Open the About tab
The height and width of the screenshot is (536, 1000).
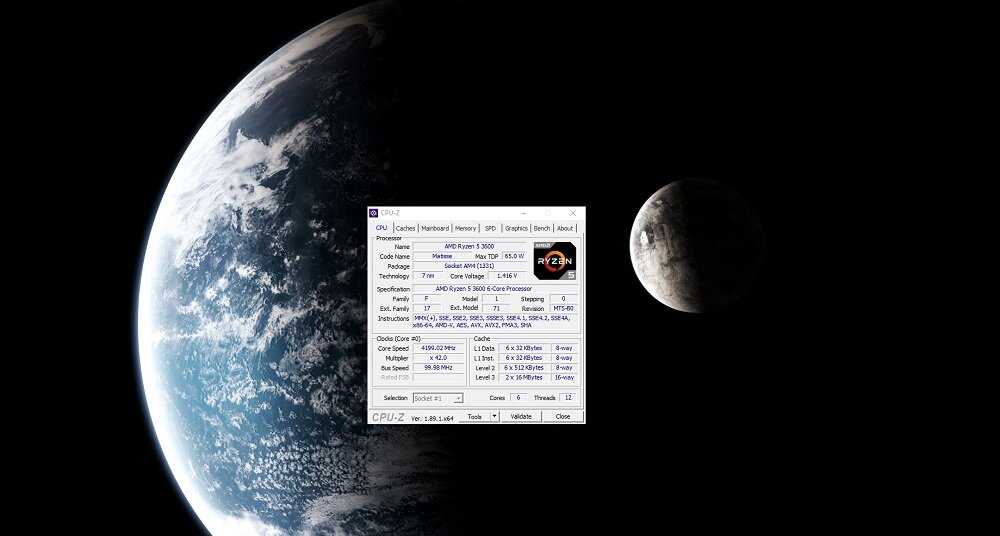565,228
